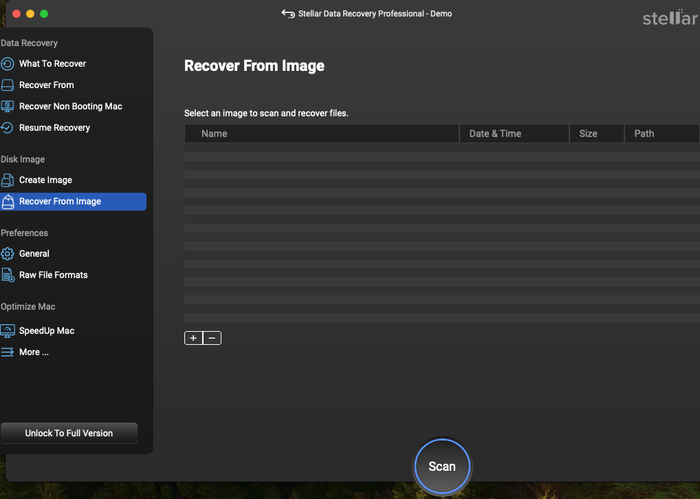Click the What To Recover icon

point(7,64)
